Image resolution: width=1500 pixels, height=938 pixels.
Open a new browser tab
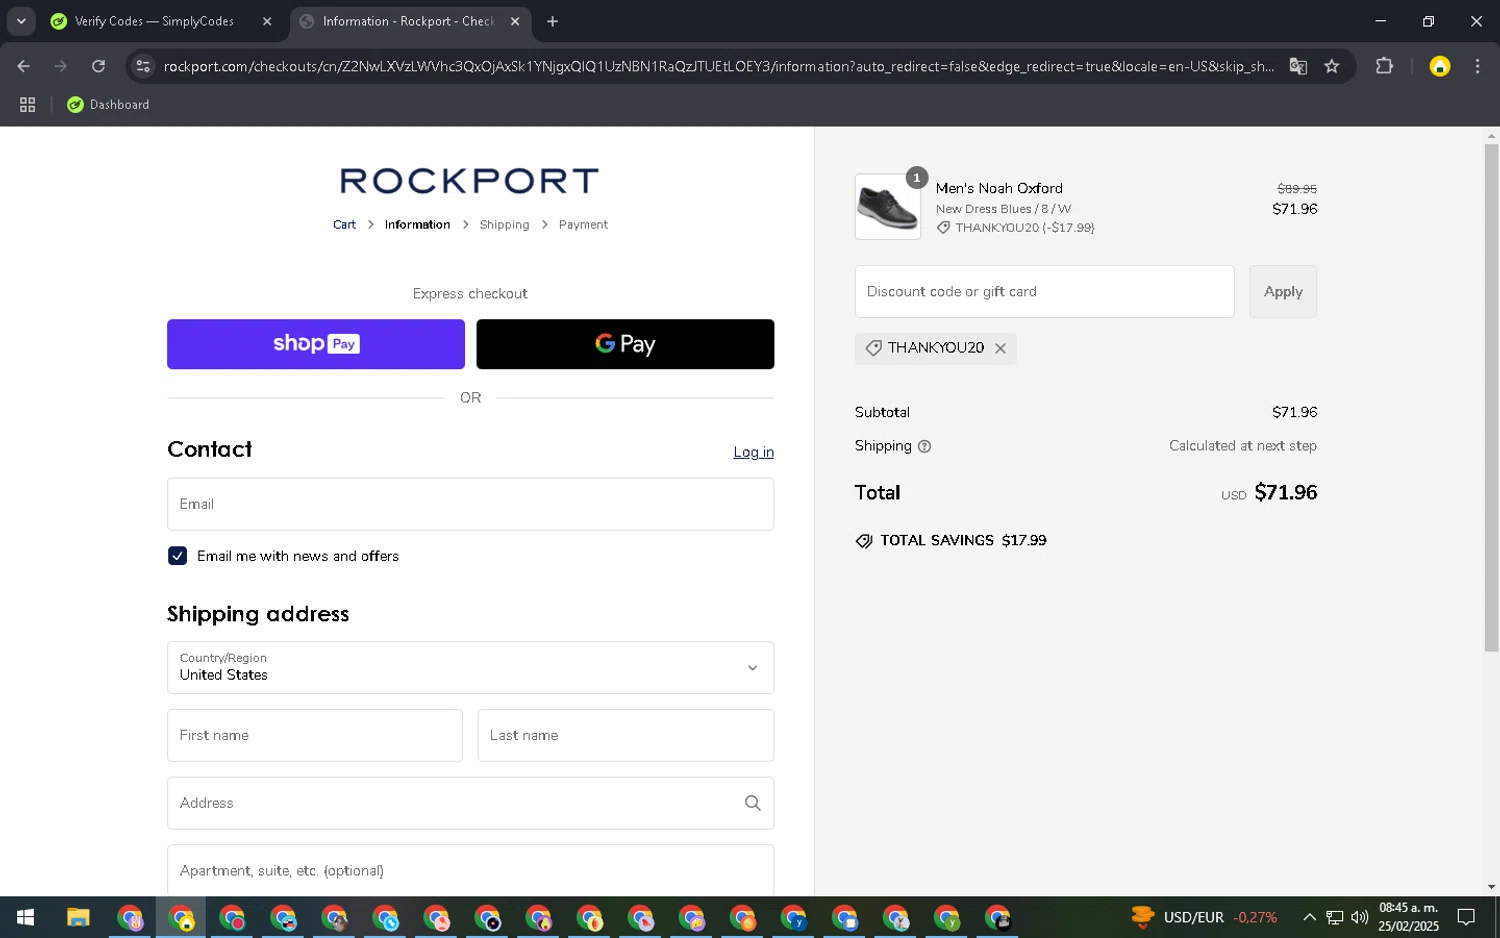pos(553,21)
